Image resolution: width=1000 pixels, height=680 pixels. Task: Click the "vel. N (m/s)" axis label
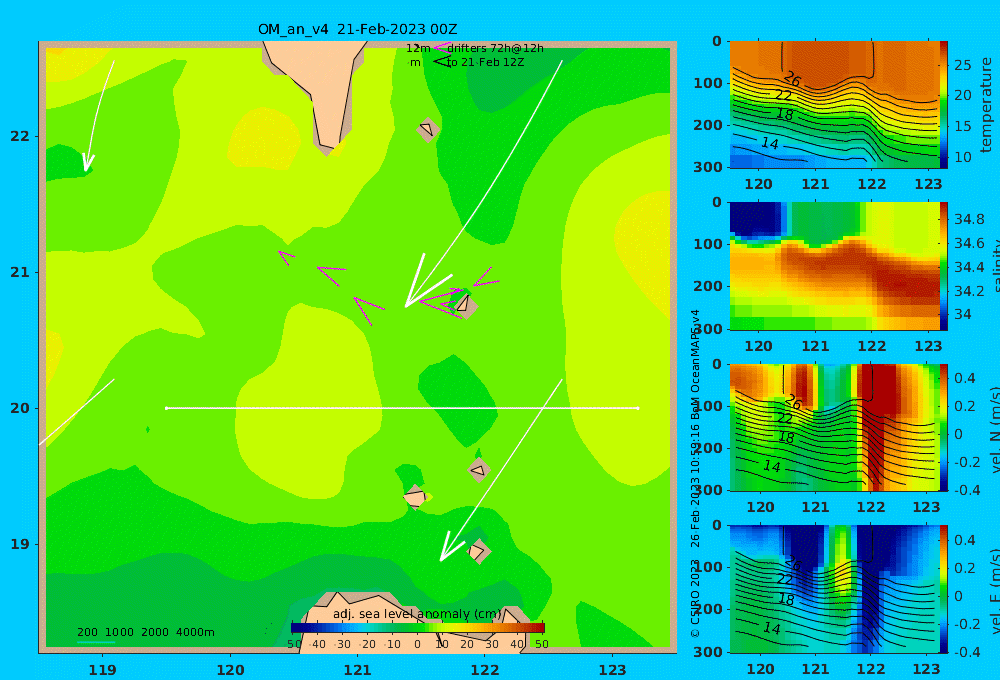coord(995,429)
